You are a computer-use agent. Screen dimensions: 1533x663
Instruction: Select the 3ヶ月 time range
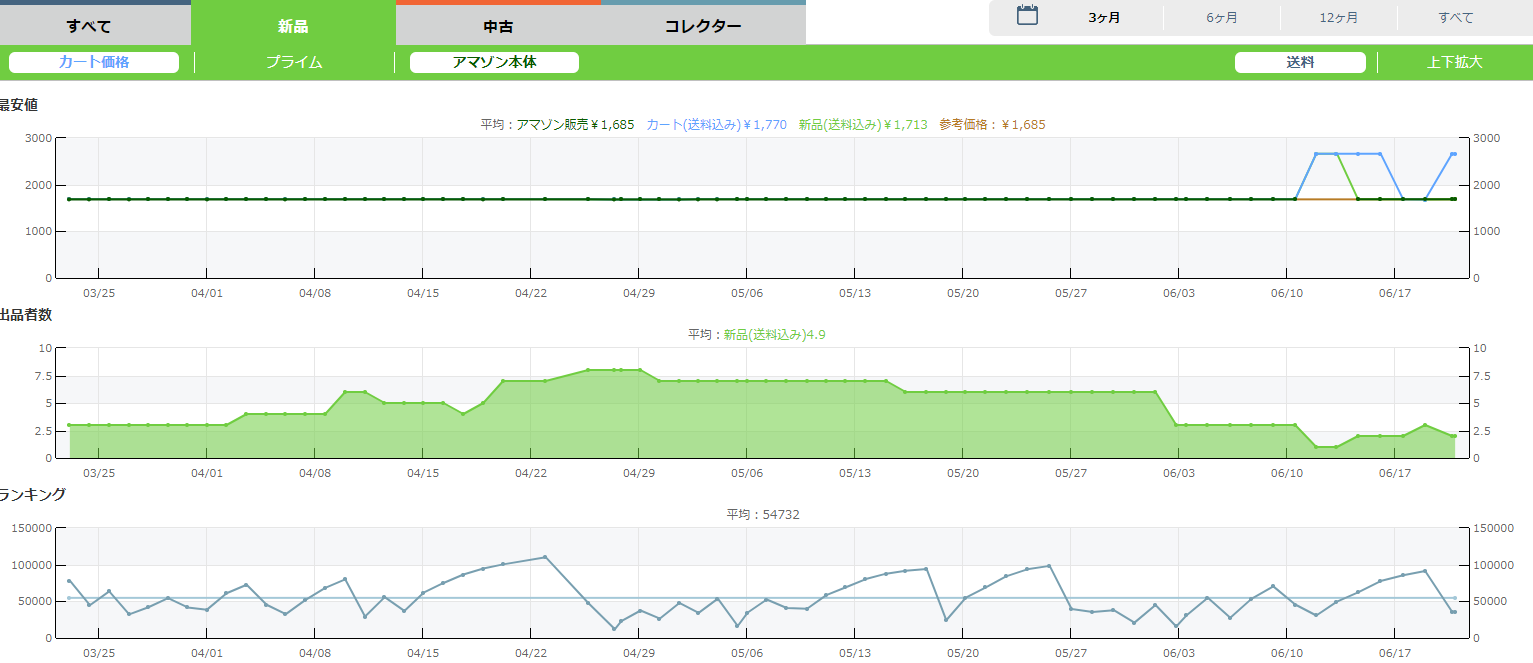click(x=1104, y=18)
